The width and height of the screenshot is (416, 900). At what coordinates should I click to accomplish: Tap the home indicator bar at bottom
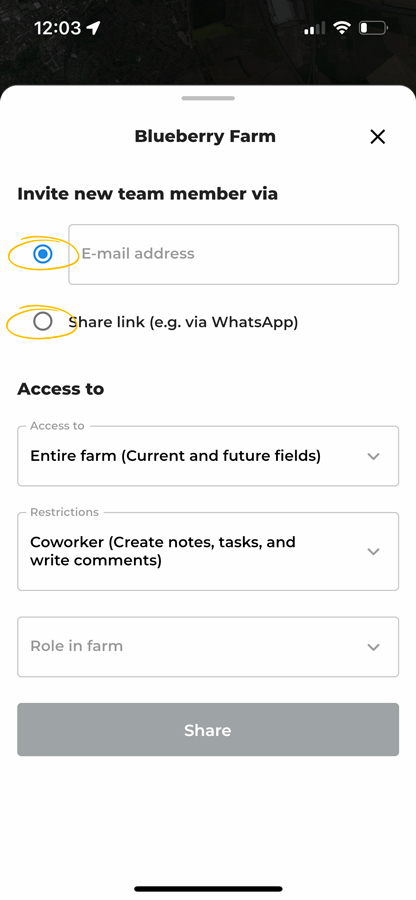208,889
